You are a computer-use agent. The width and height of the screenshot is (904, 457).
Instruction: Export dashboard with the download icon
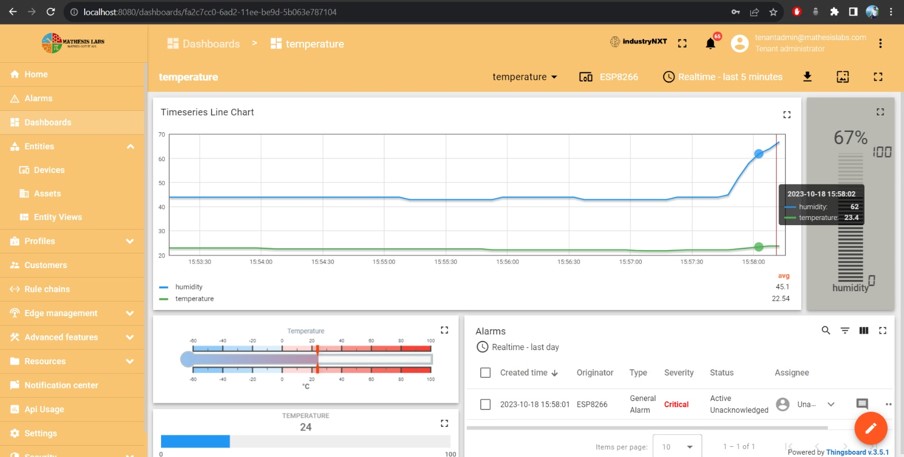(x=807, y=77)
